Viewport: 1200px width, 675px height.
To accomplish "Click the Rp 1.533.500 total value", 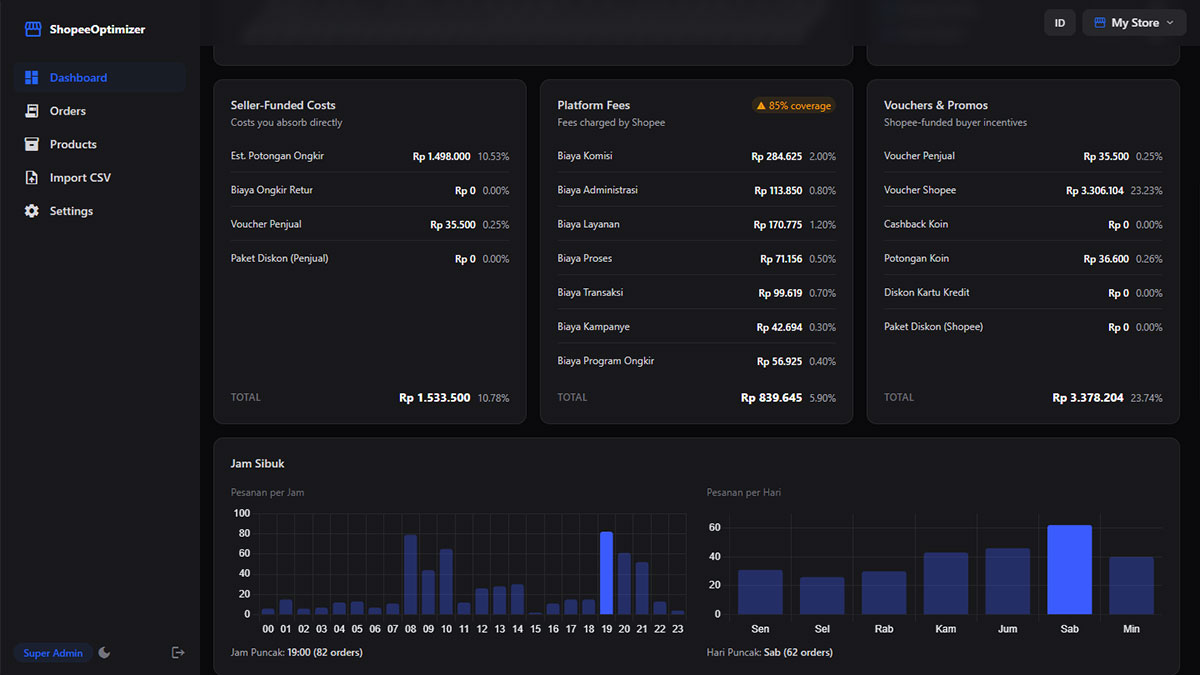I will coord(434,398).
